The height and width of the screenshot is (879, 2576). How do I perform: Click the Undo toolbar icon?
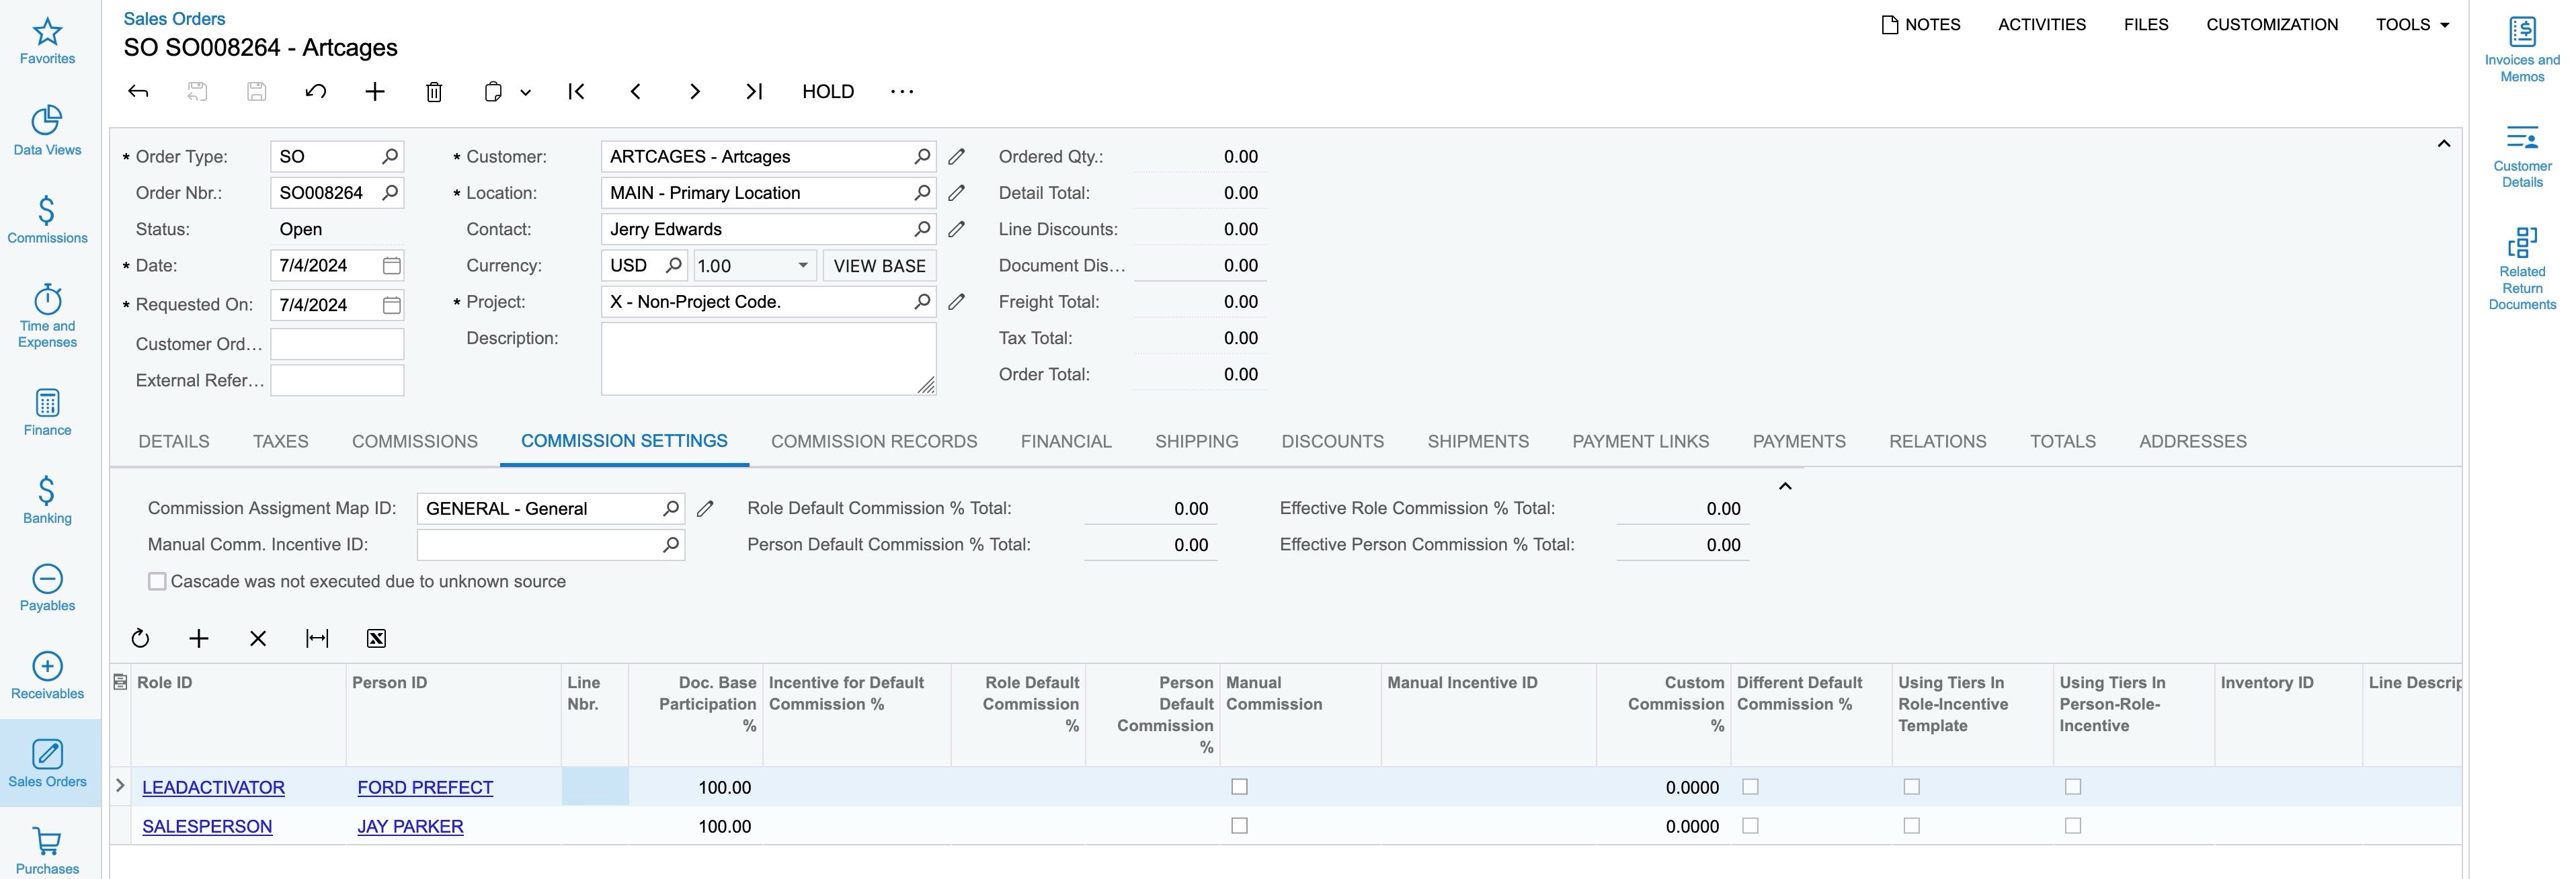(316, 92)
